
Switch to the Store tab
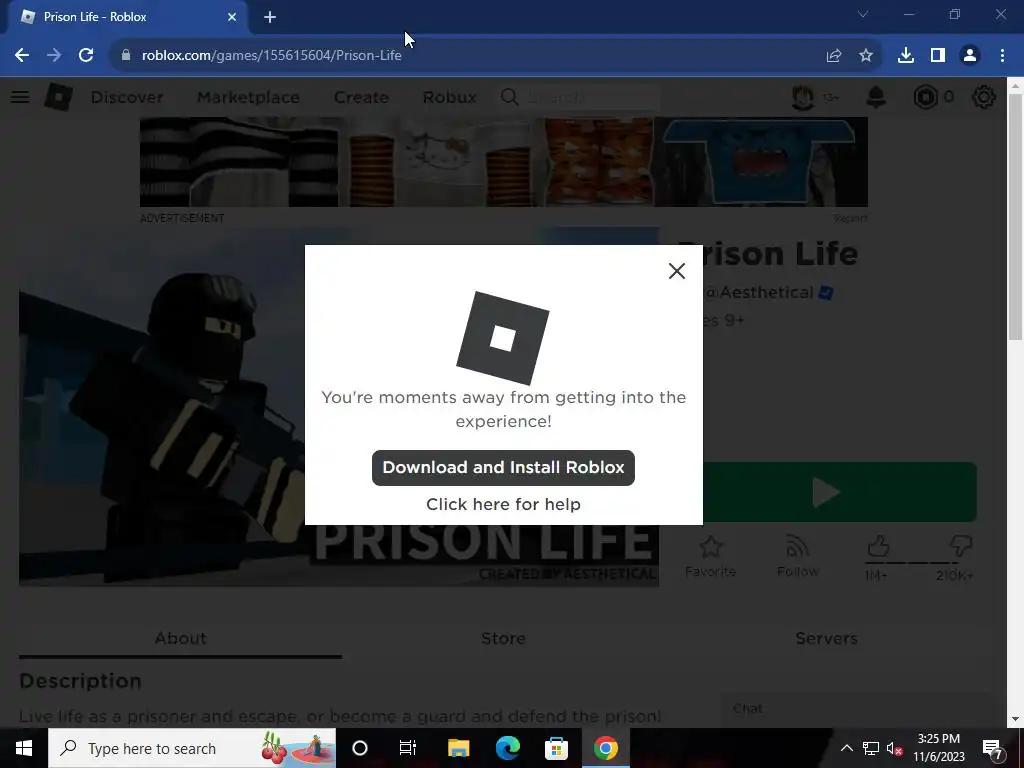tap(503, 638)
